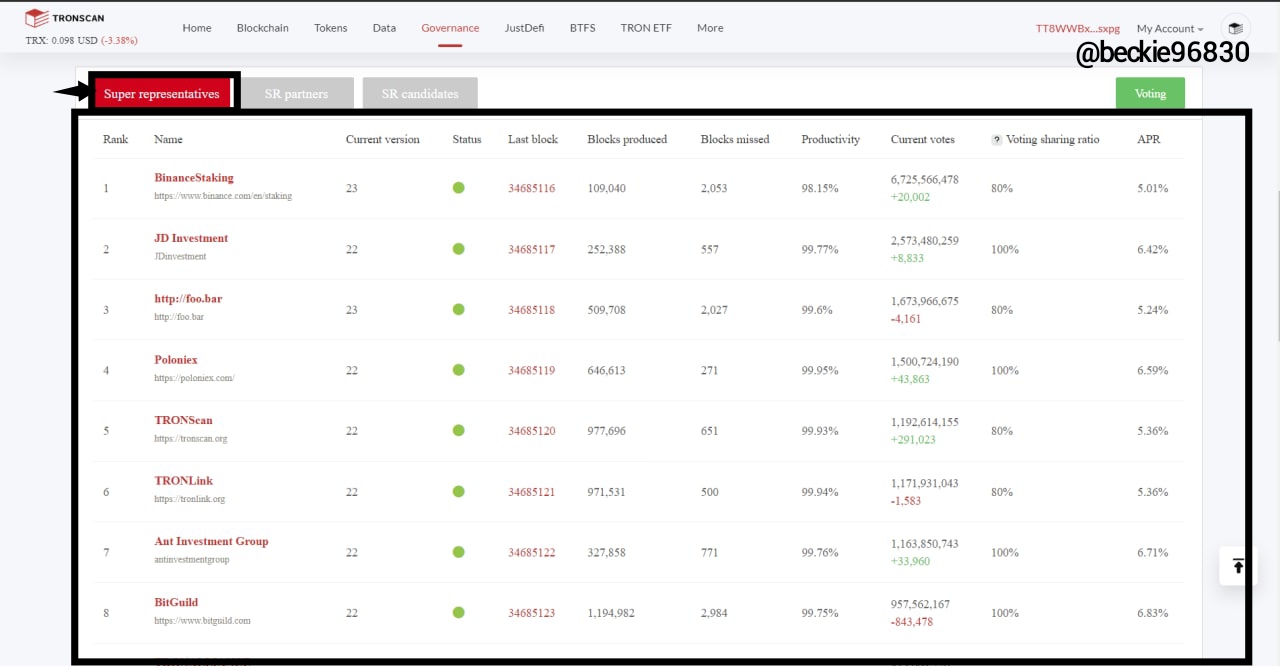1280x666 pixels.
Task: Open http://foo.bar representative page
Action: (x=188, y=299)
